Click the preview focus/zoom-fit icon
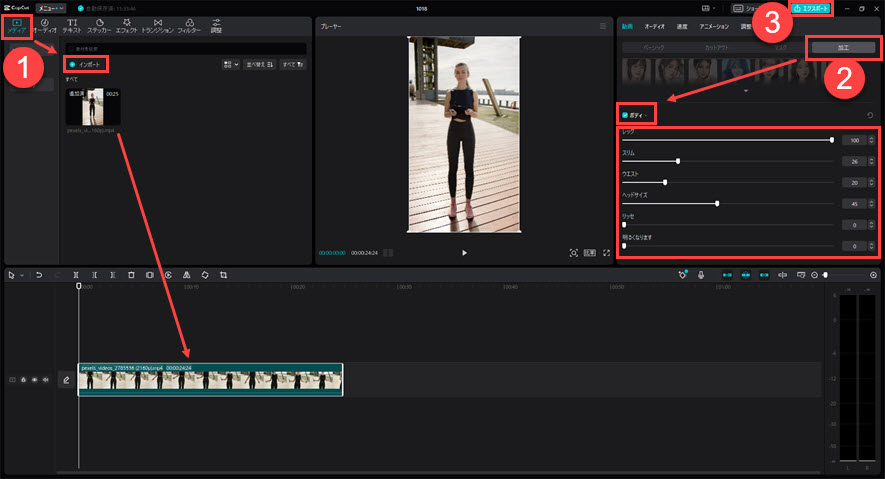Viewport: 885px width, 479px height. [573, 253]
